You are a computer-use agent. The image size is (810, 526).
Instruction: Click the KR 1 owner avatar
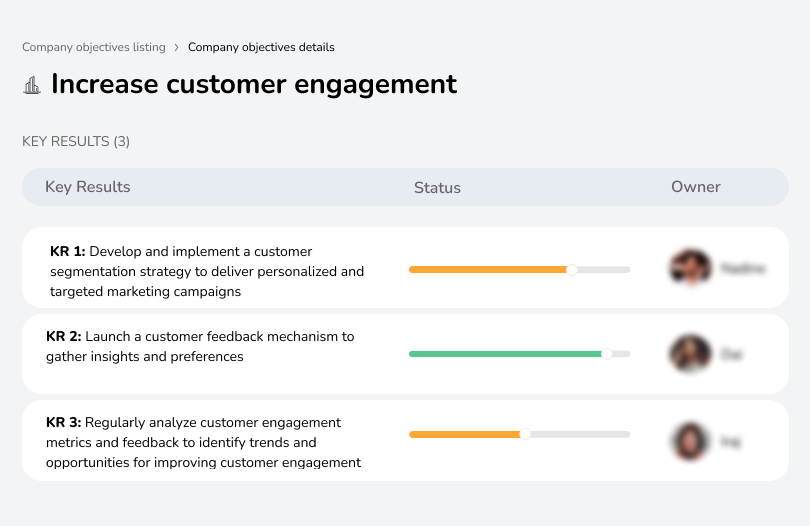[x=691, y=268]
